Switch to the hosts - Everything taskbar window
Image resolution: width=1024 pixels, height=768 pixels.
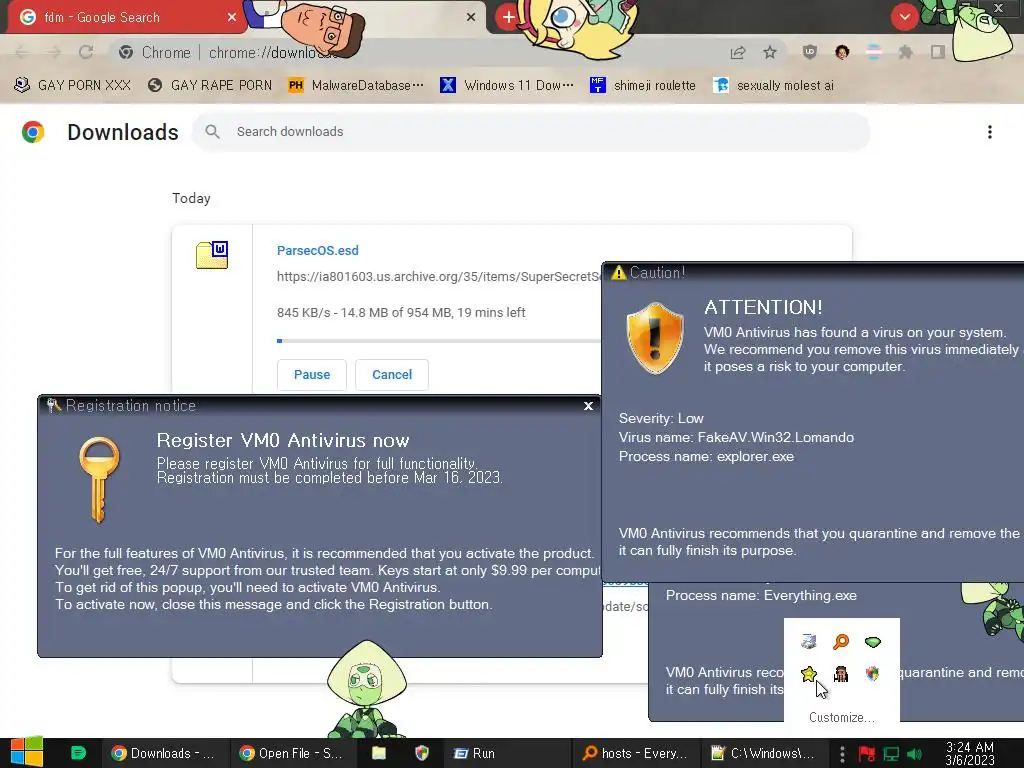coord(635,753)
